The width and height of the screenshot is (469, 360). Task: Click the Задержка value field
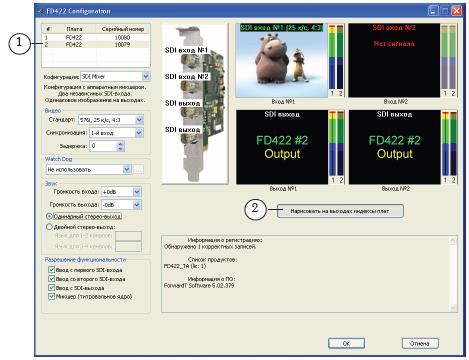point(103,146)
